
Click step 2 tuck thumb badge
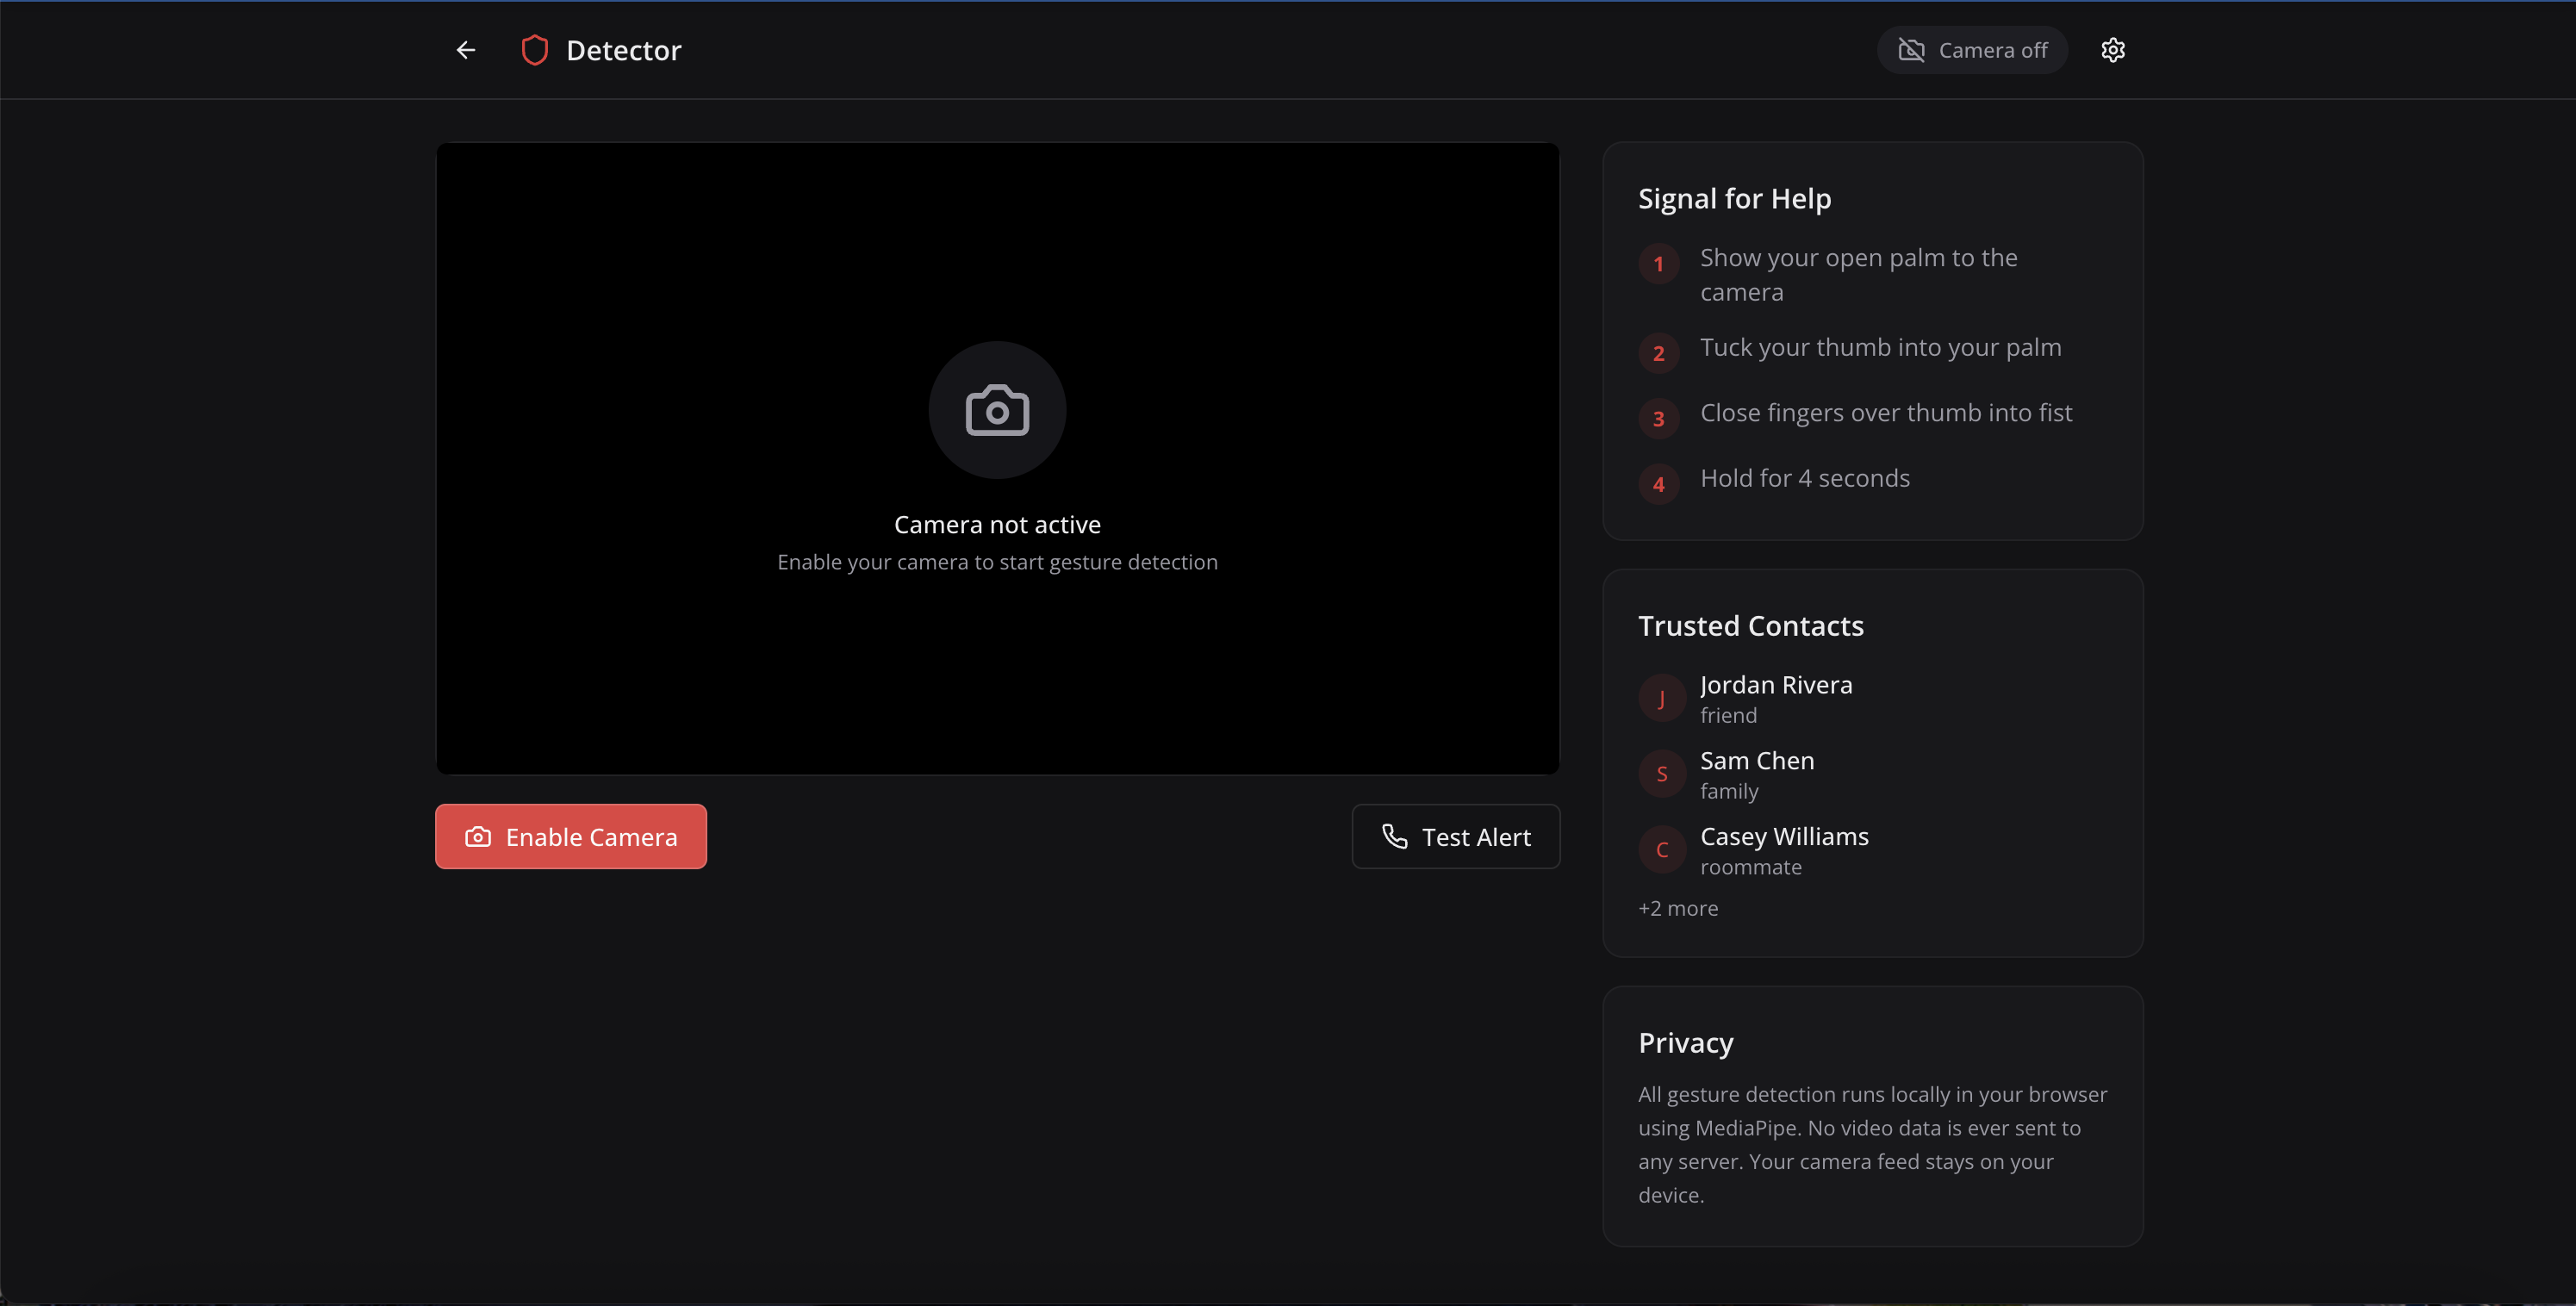(1658, 353)
